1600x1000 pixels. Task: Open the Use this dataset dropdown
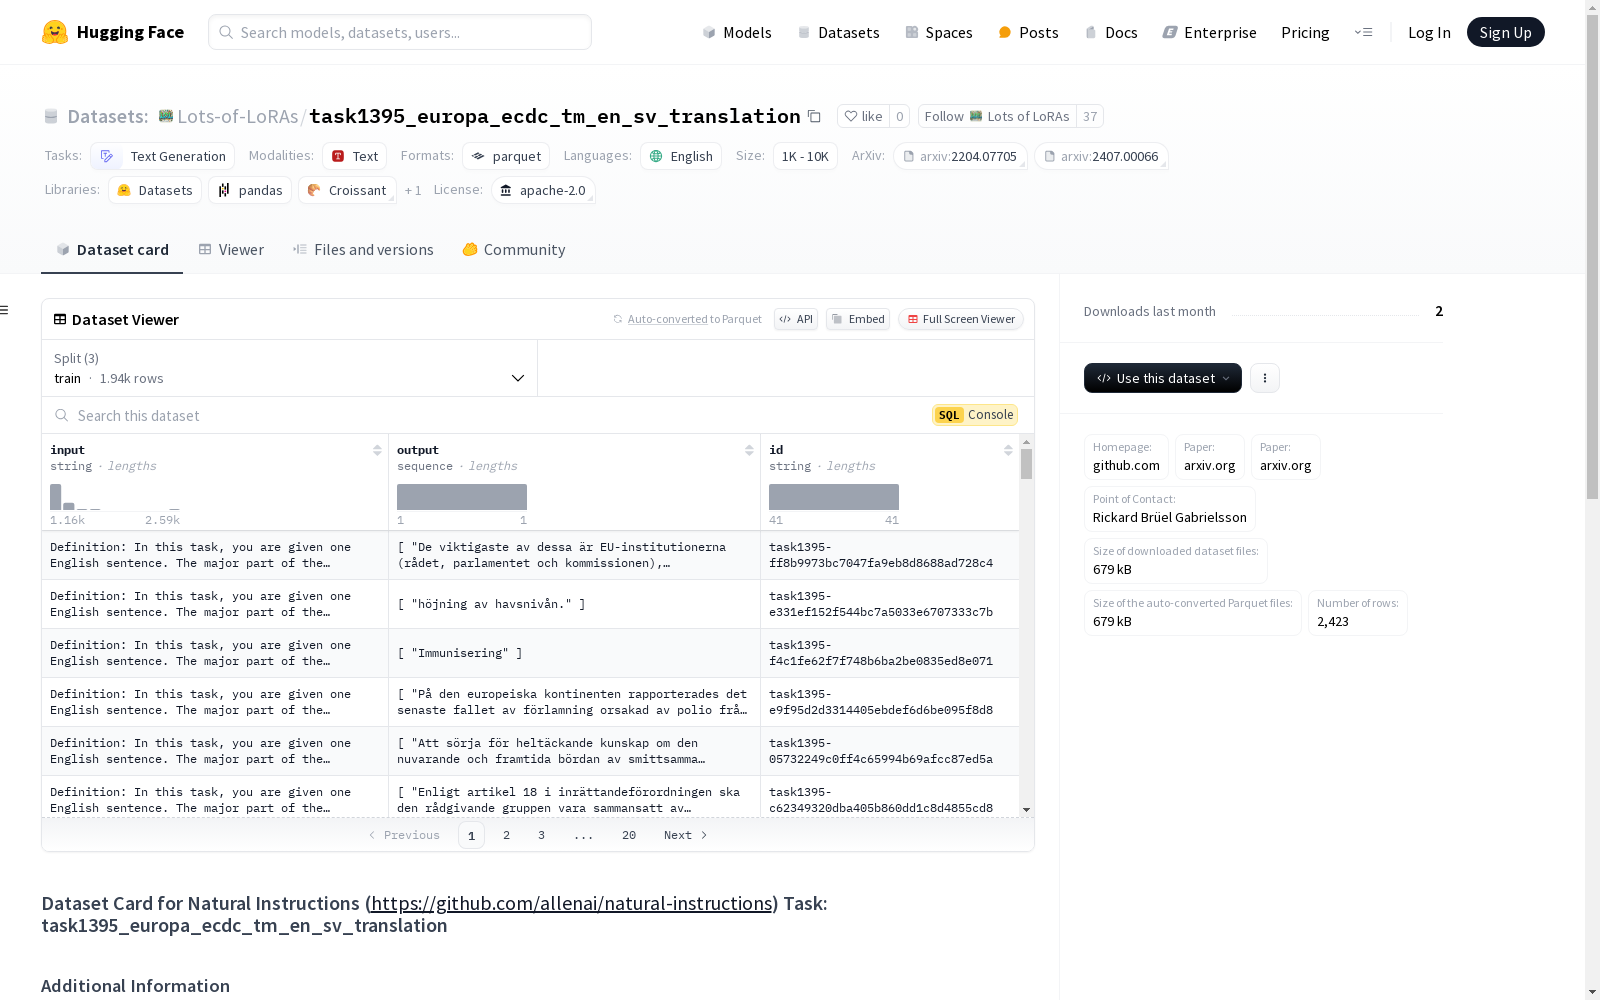[x=1163, y=378]
